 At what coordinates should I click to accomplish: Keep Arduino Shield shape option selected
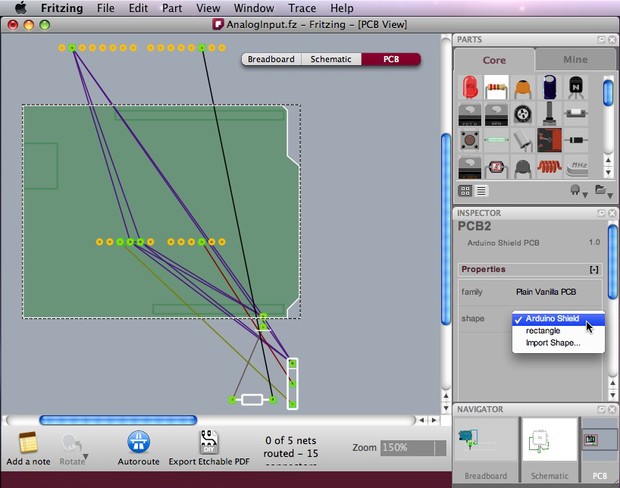pyautogui.click(x=558, y=319)
